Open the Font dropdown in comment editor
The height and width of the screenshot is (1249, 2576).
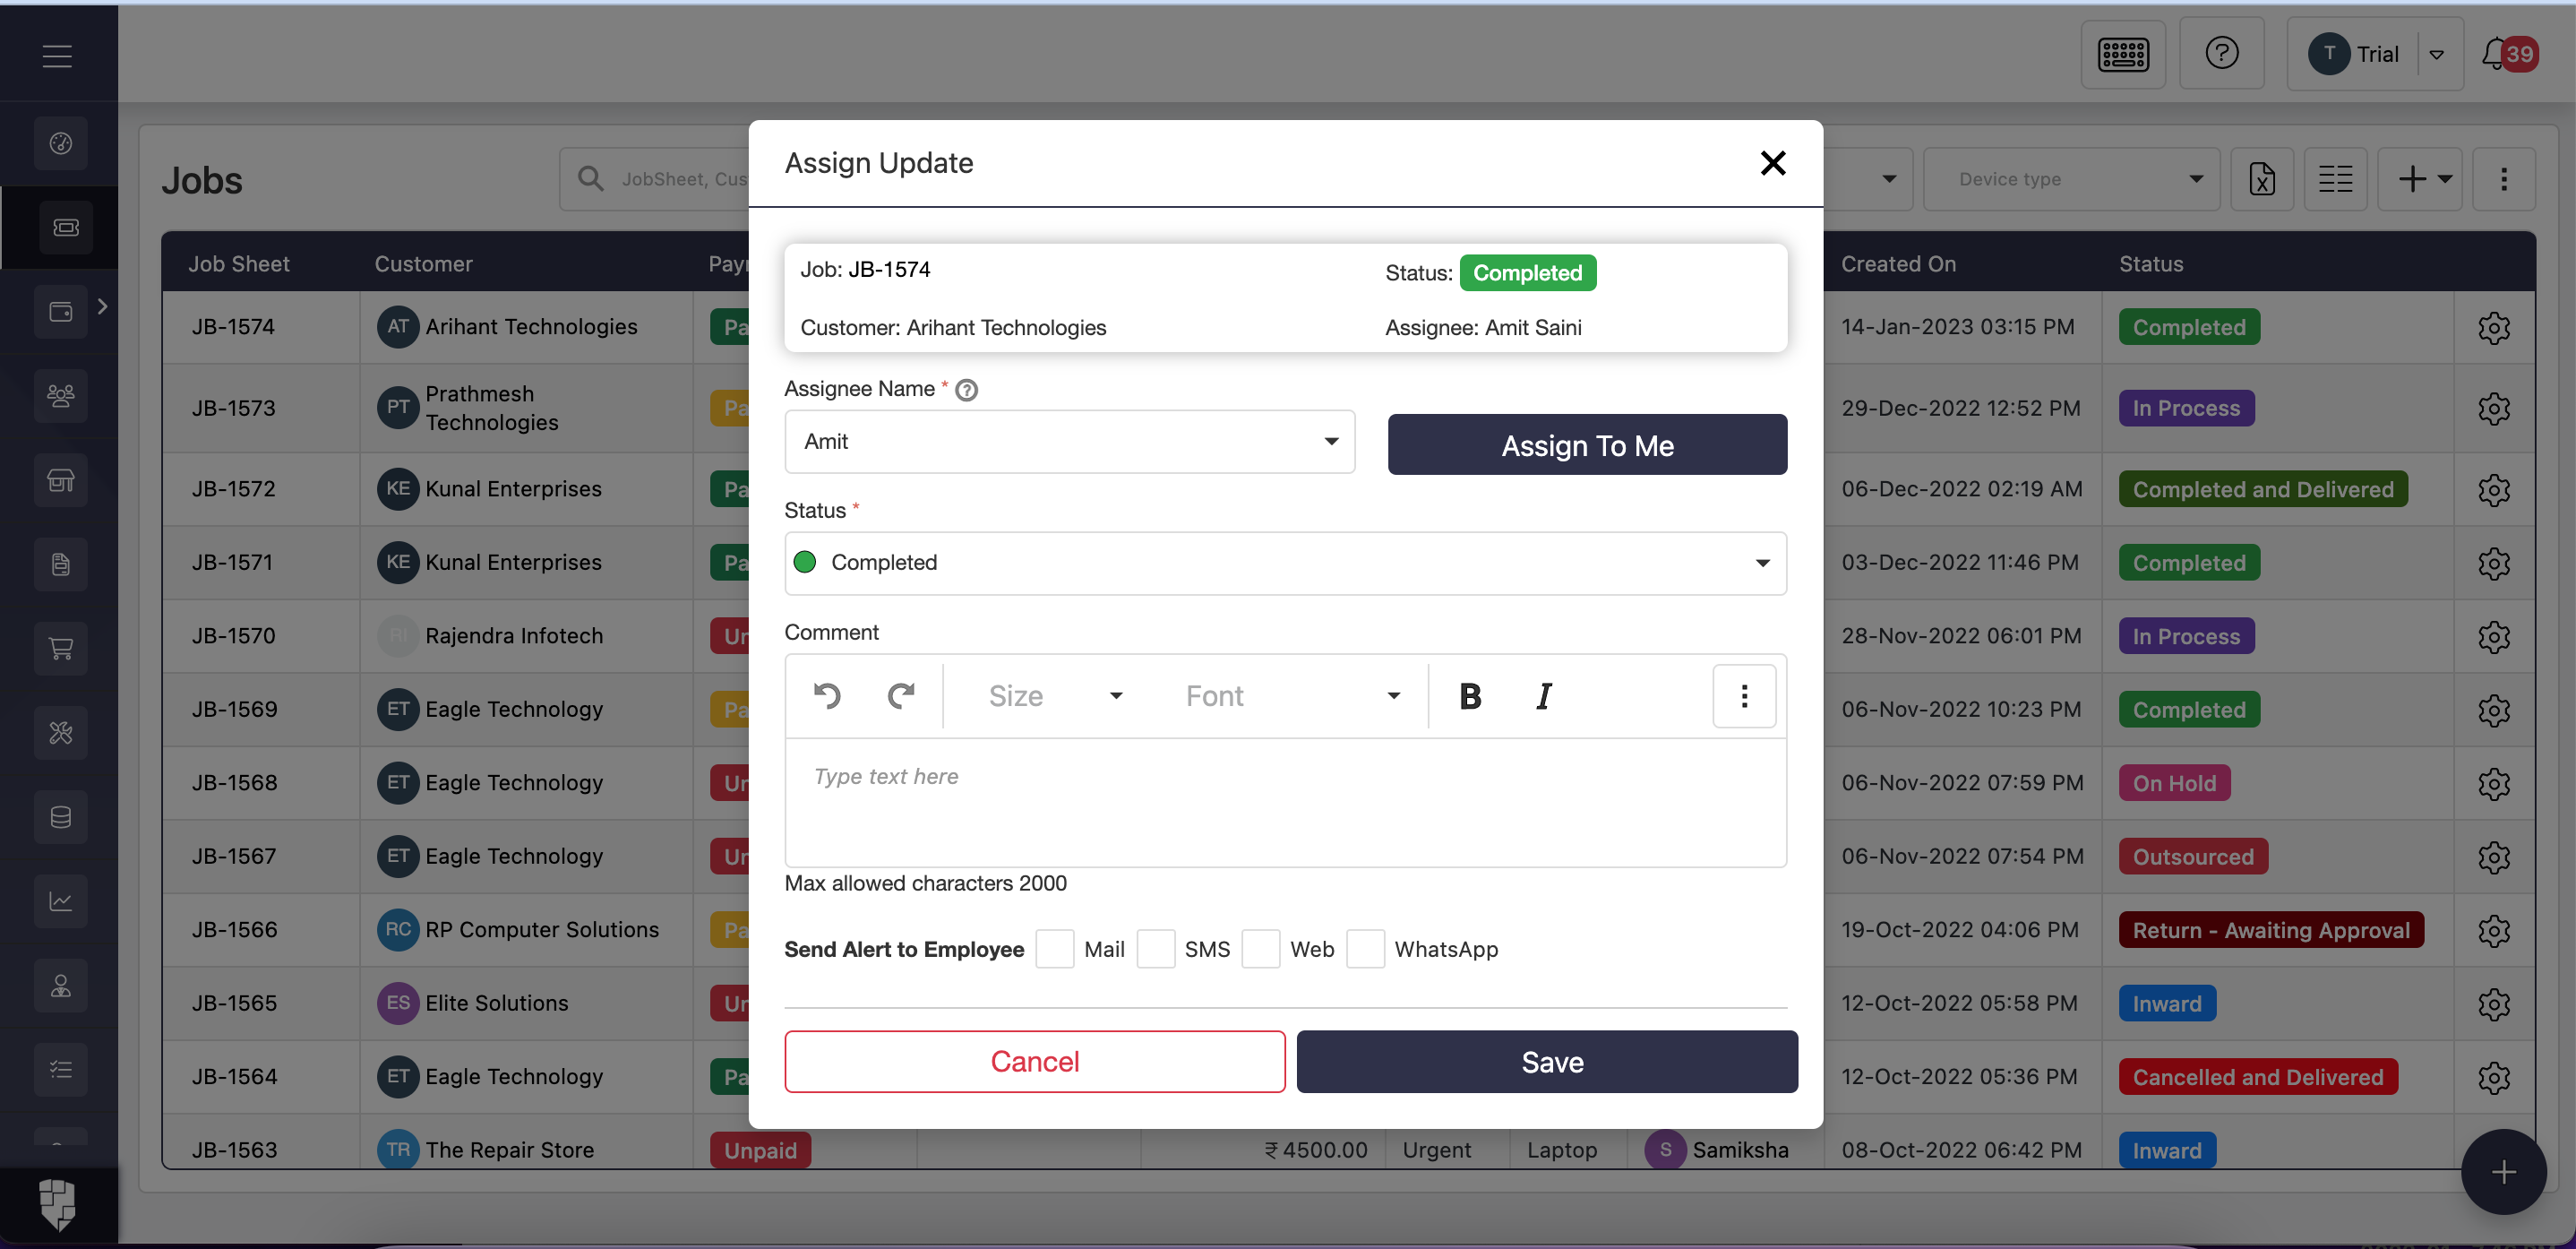click(1291, 695)
